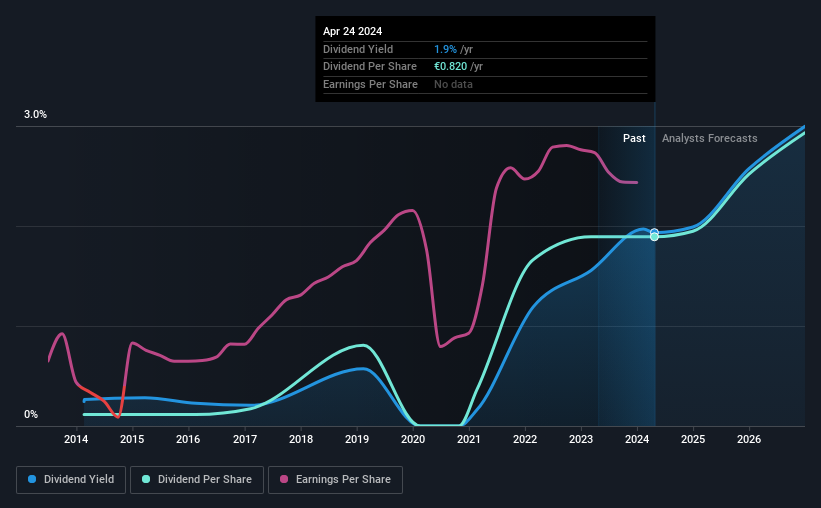Toggle the Dividend Yield legend button
This screenshot has height=508, width=821.
pyautogui.click(x=71, y=480)
